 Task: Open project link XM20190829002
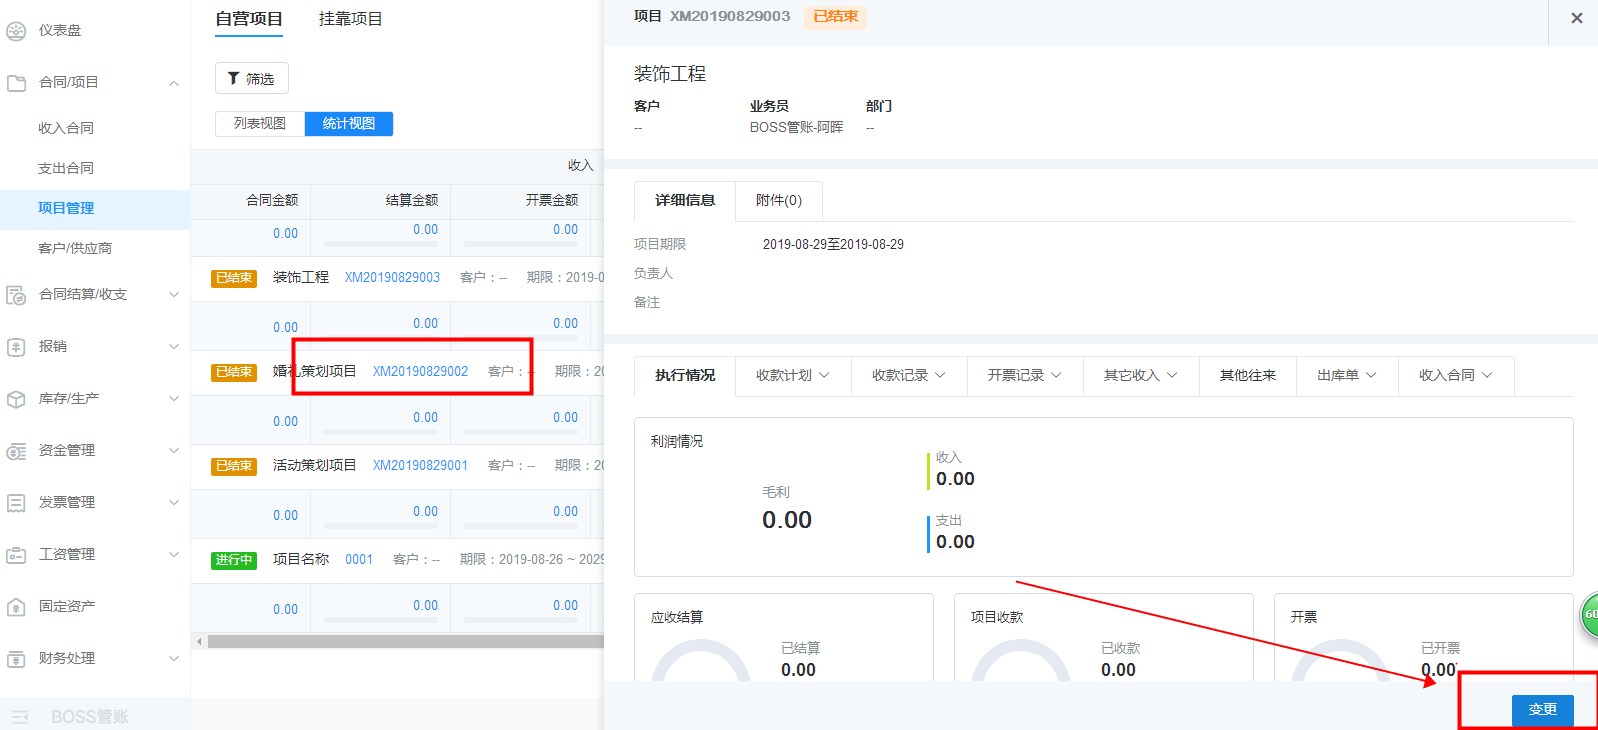tap(420, 372)
